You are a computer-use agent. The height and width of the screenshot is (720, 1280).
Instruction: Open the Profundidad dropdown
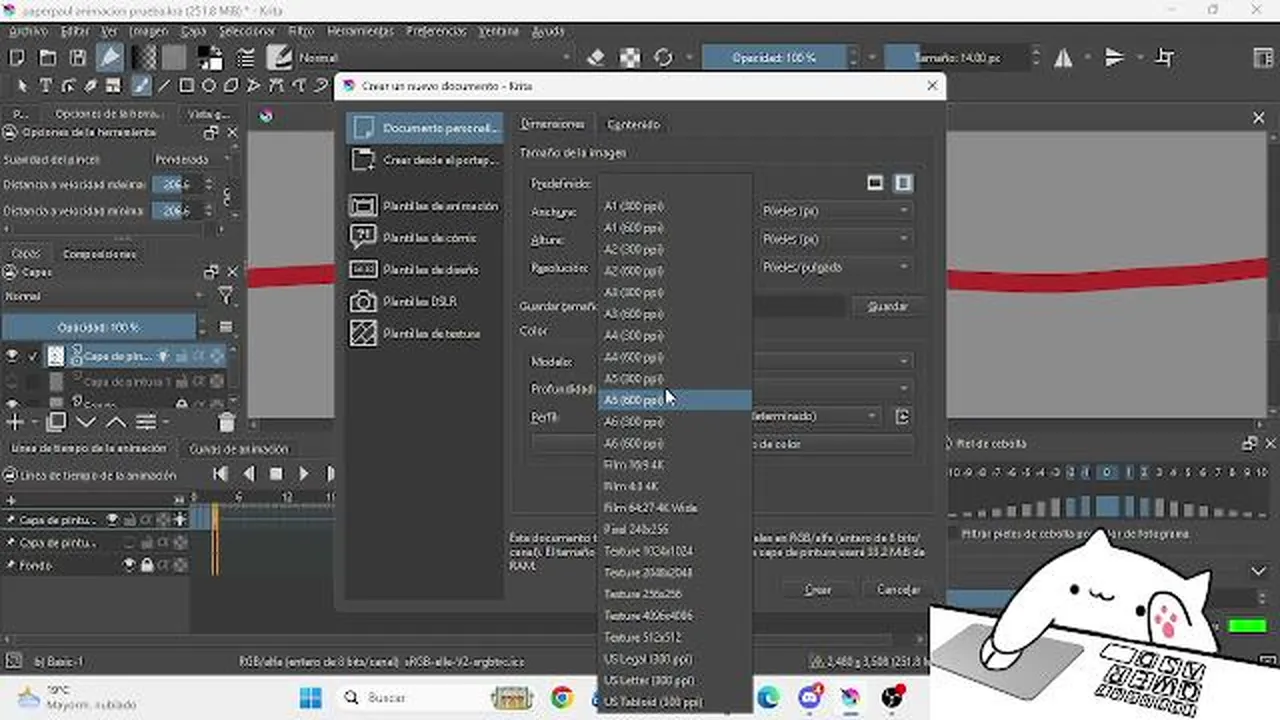pos(833,388)
